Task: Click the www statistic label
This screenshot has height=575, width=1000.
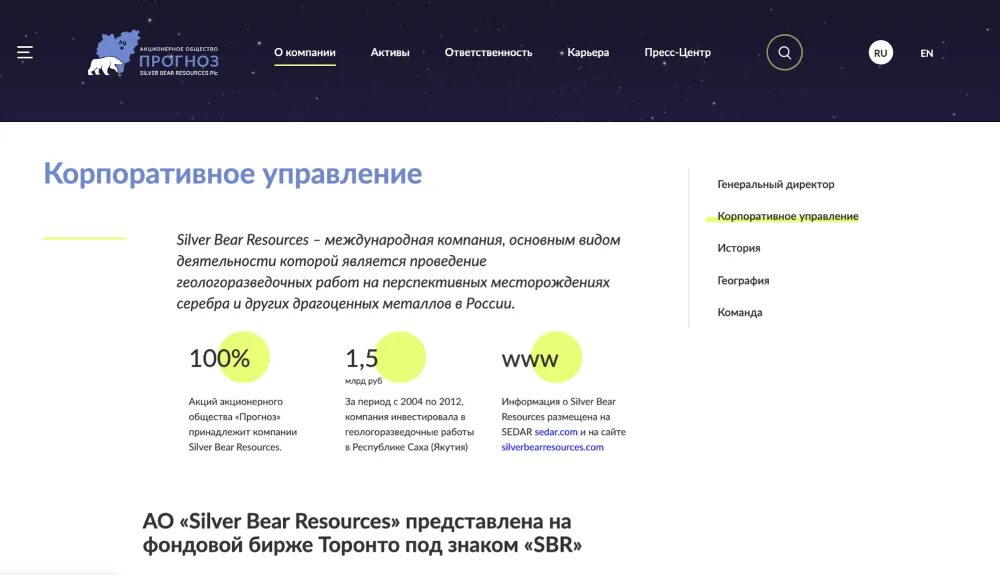Action: tap(530, 359)
